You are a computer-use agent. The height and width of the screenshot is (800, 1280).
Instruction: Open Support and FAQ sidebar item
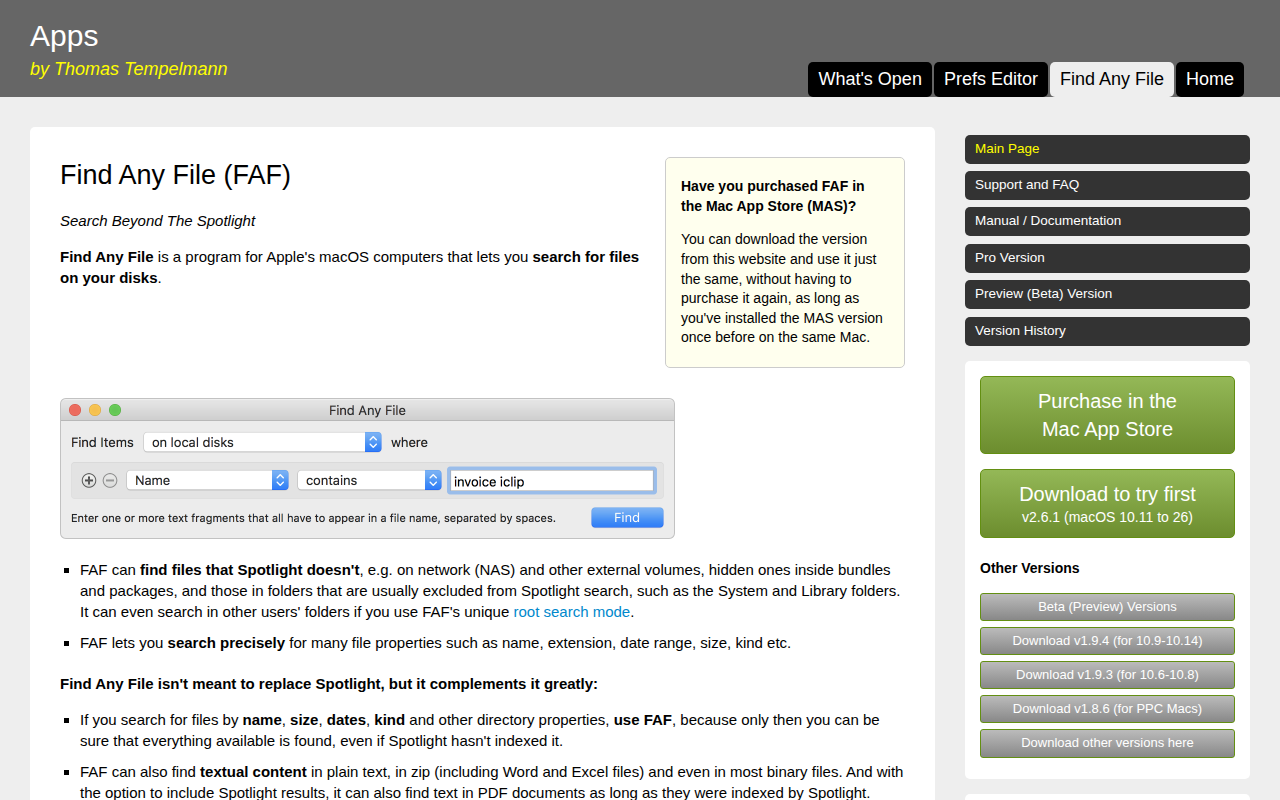click(x=1107, y=185)
